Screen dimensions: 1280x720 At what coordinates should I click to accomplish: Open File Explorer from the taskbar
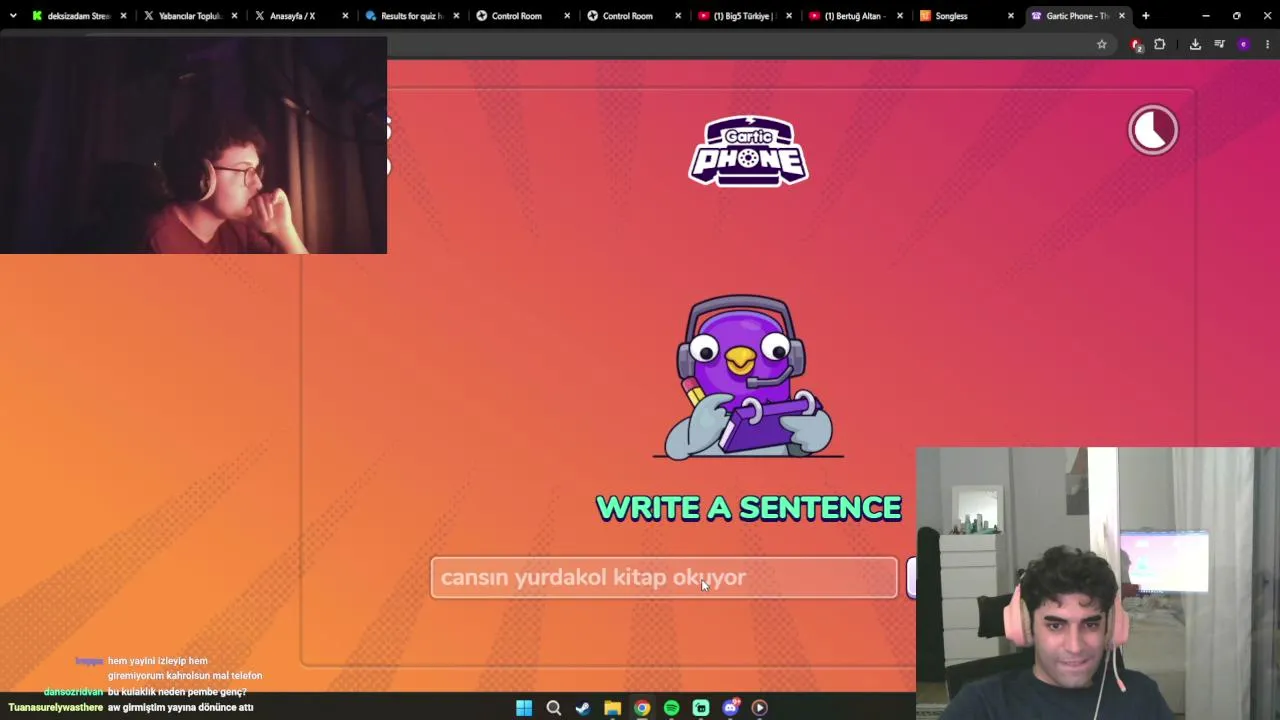(612, 708)
